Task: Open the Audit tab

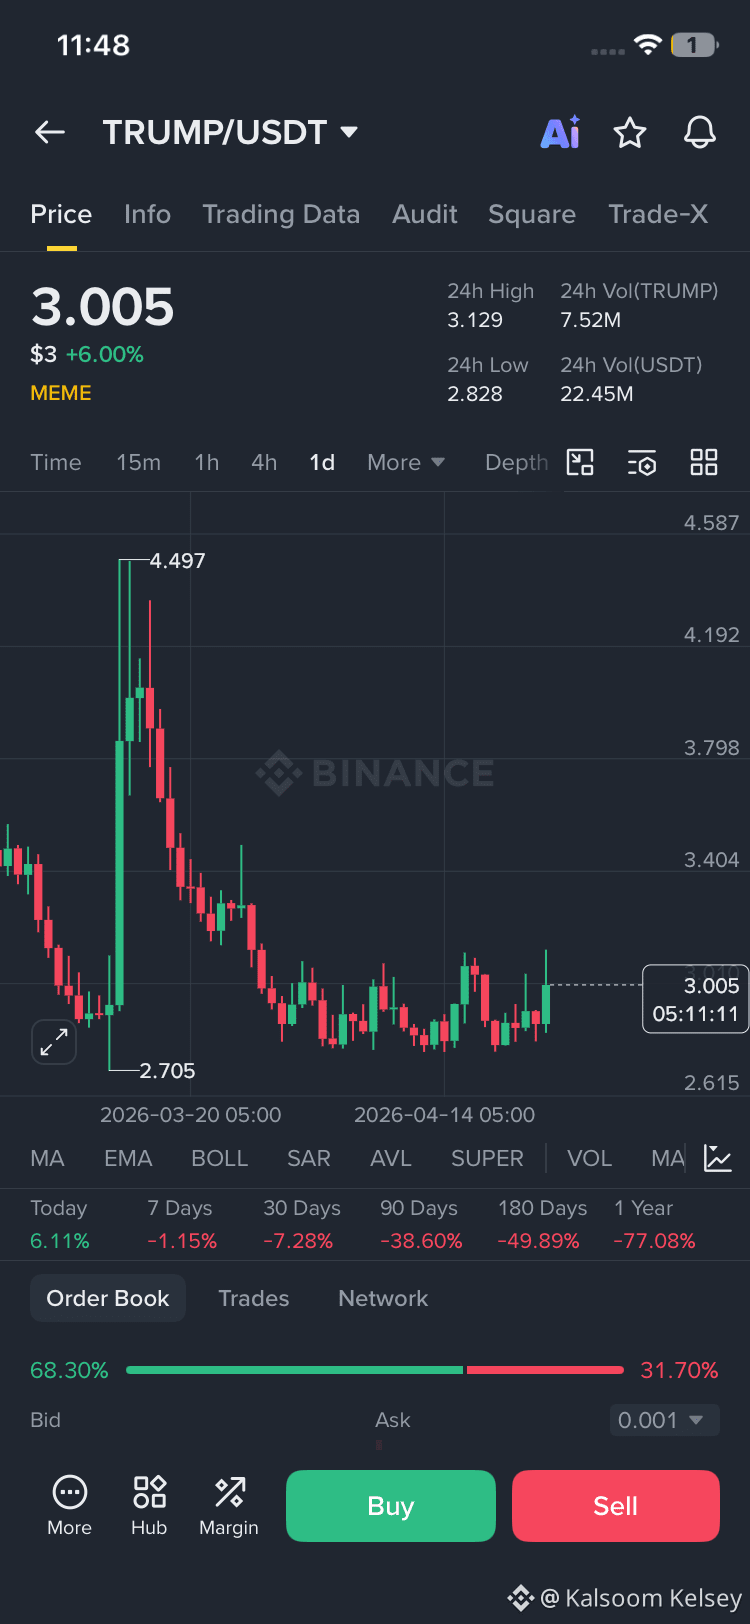Action: (x=425, y=214)
